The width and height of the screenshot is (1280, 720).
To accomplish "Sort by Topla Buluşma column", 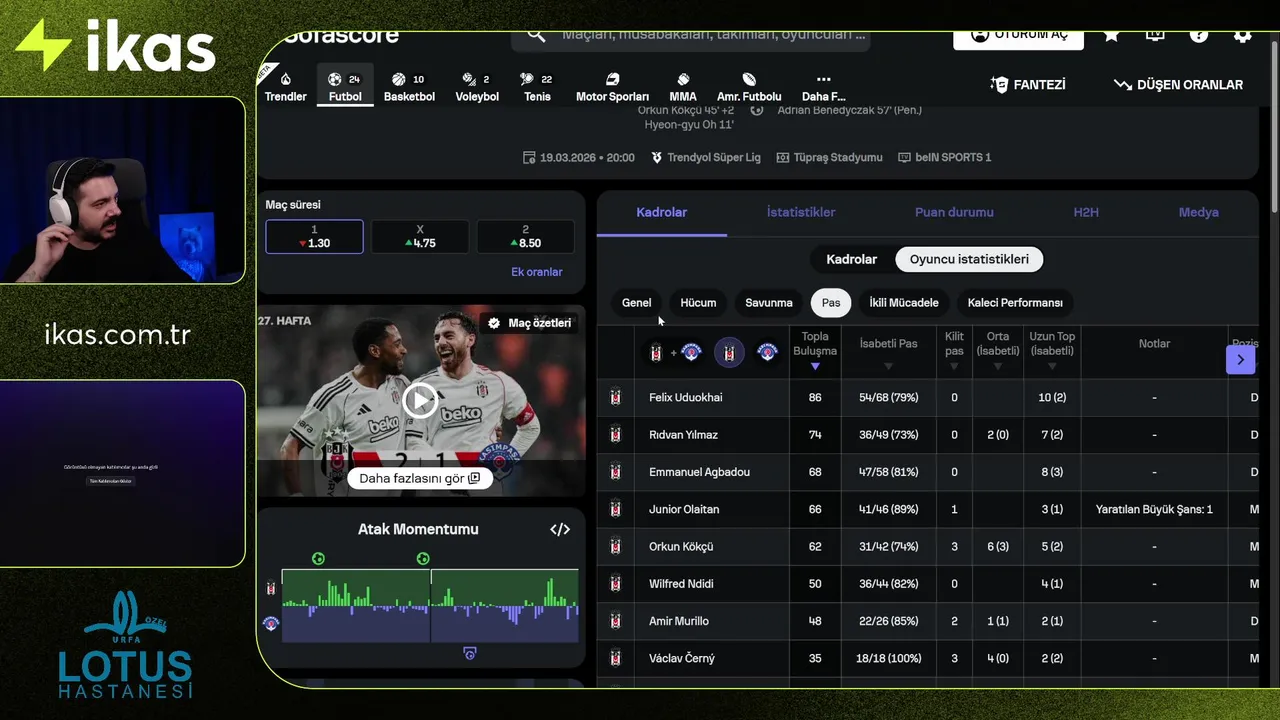I will pyautogui.click(x=815, y=352).
